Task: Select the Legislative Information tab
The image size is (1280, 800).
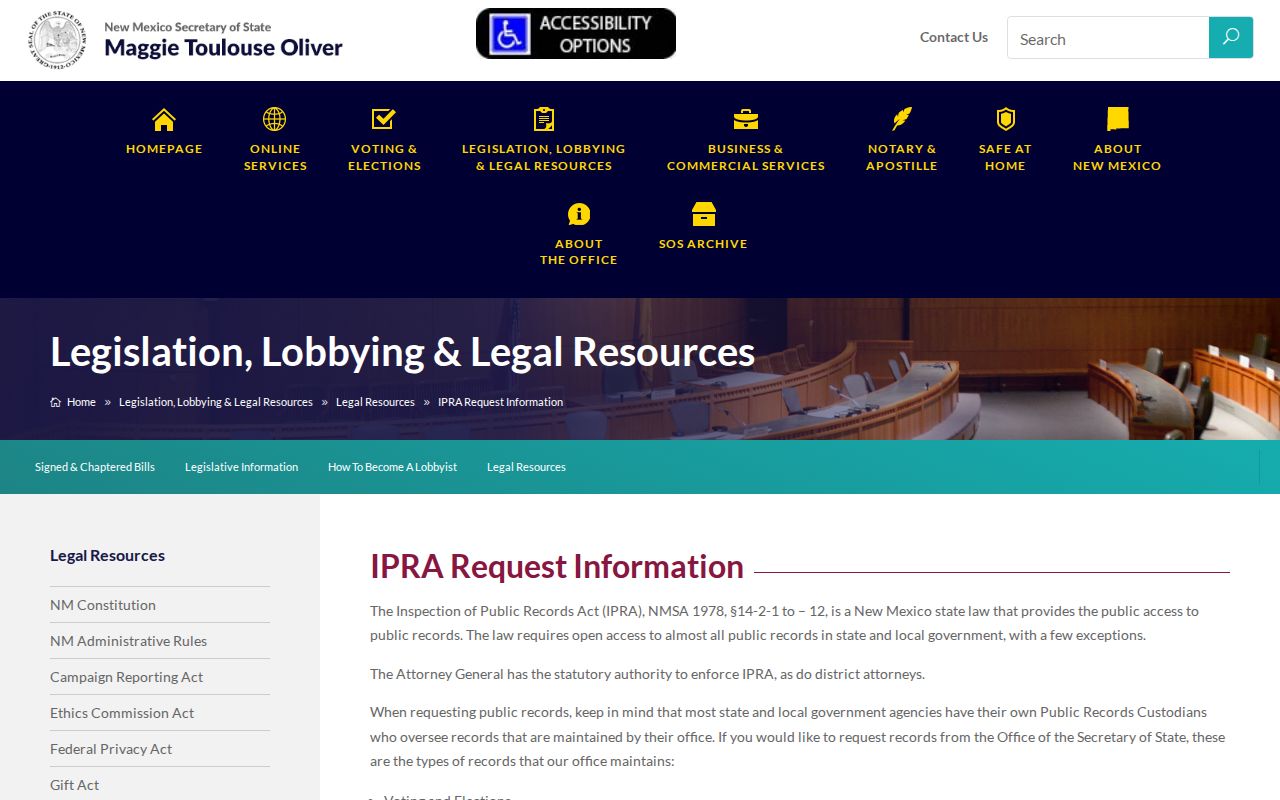Action: (x=241, y=467)
